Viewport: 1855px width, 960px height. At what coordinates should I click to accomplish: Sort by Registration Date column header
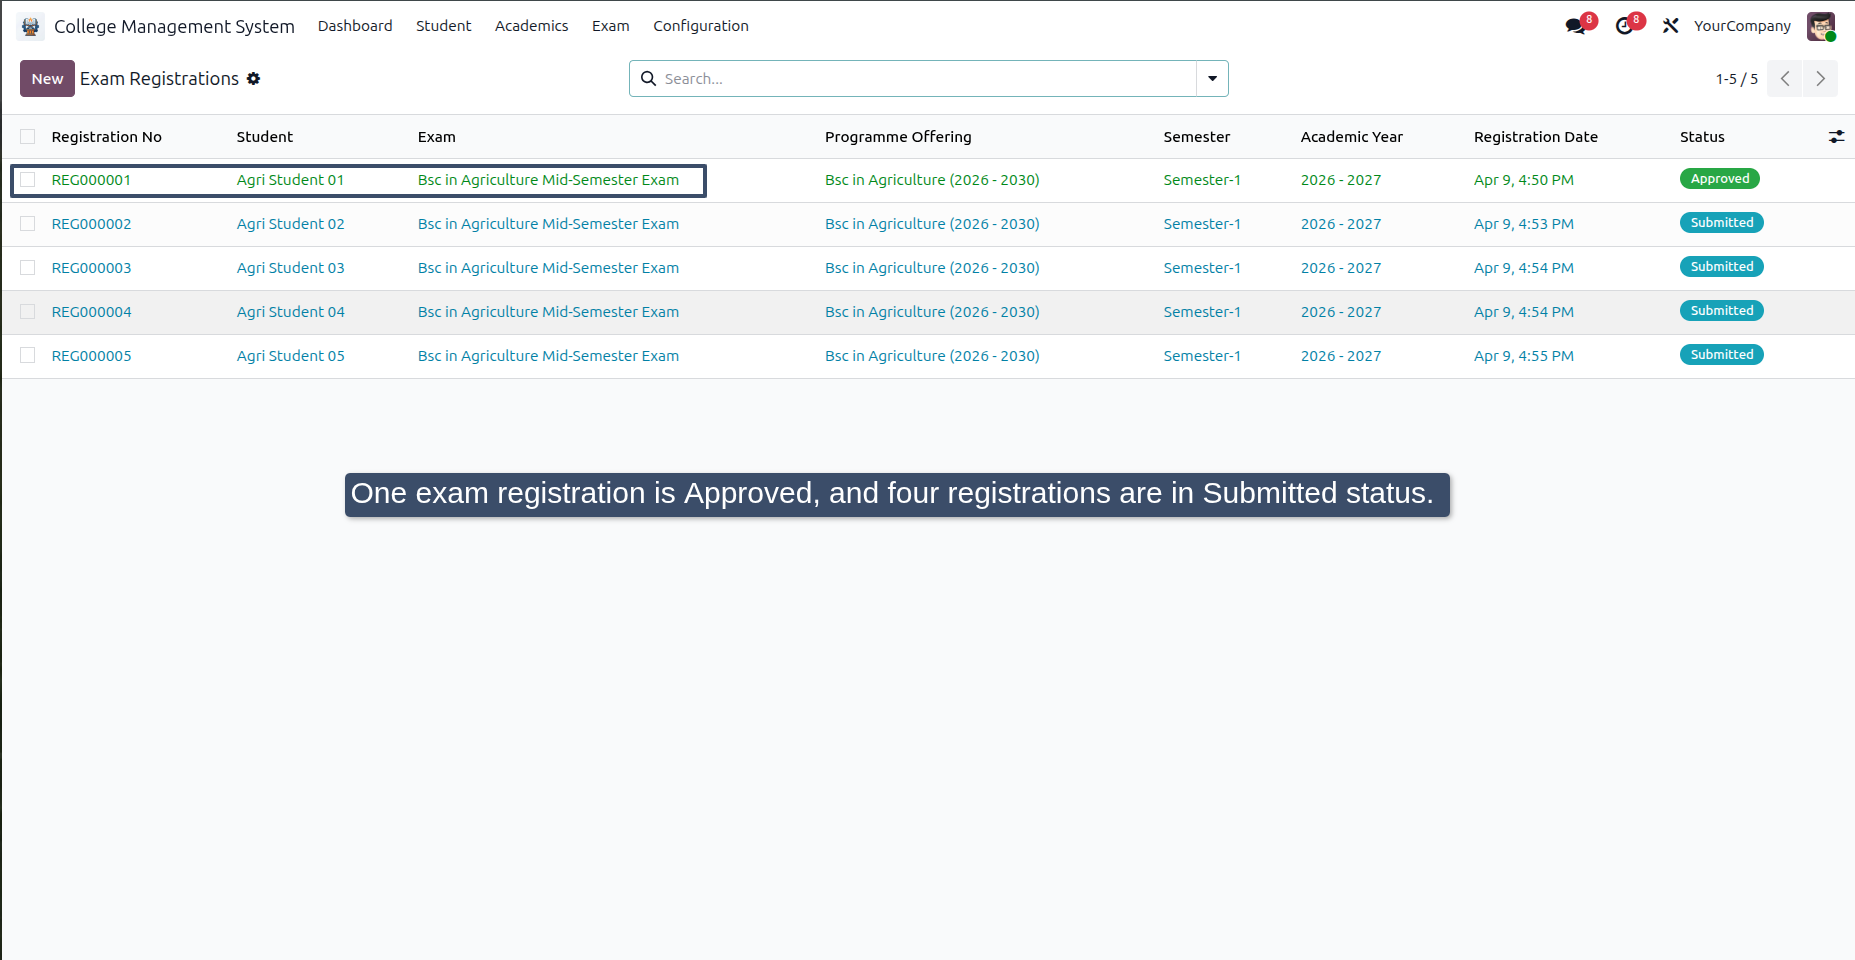click(1535, 137)
